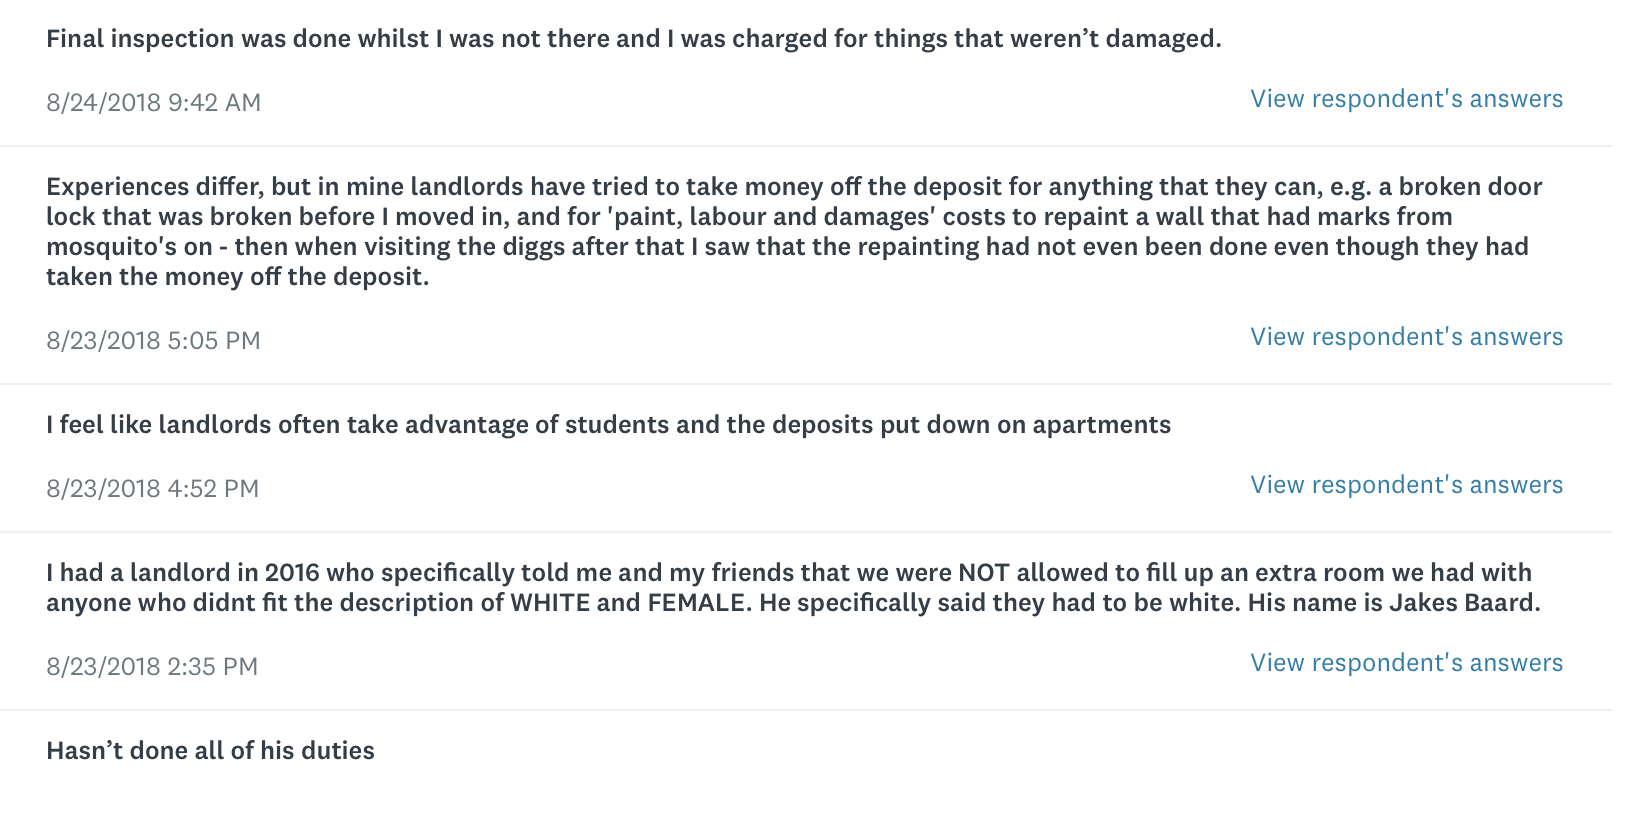Select the 'Final inspection was done' response

tap(633, 39)
